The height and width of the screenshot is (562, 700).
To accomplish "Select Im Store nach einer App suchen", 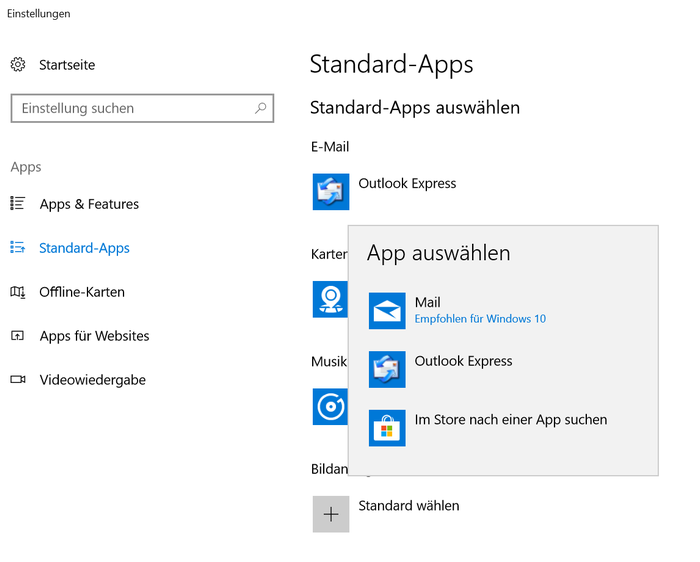I will click(511, 420).
